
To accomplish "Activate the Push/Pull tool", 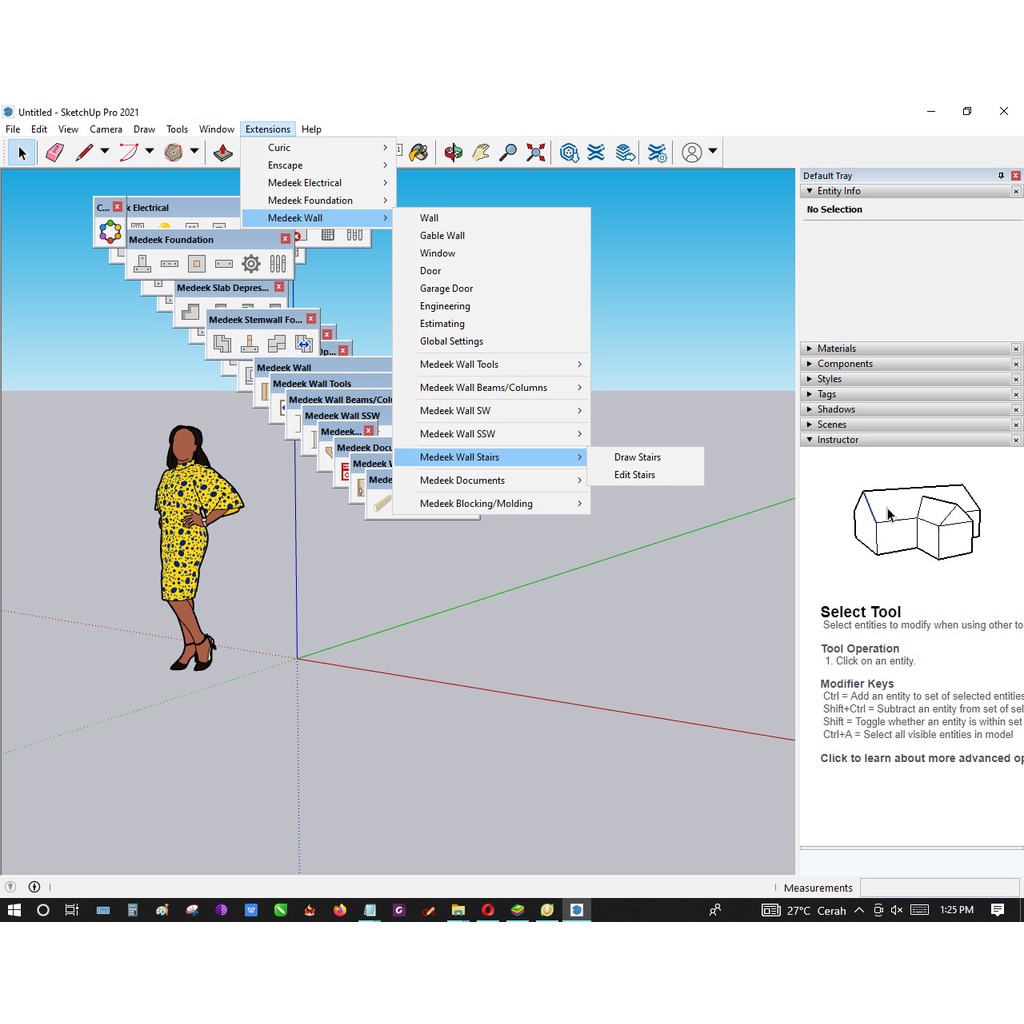I will pyautogui.click(x=223, y=153).
